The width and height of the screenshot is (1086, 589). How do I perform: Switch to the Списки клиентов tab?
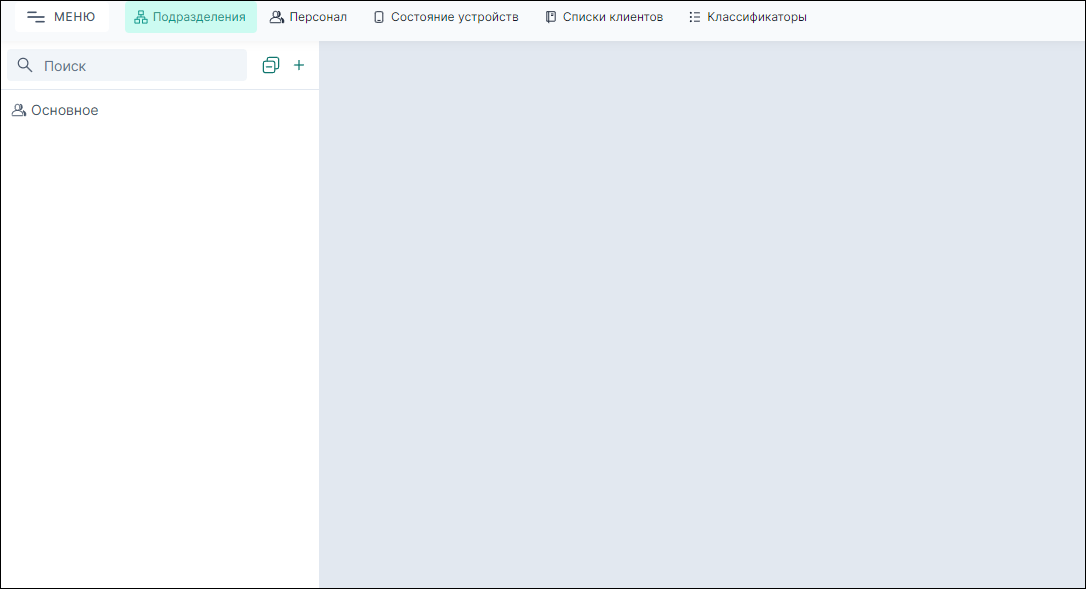click(x=603, y=17)
